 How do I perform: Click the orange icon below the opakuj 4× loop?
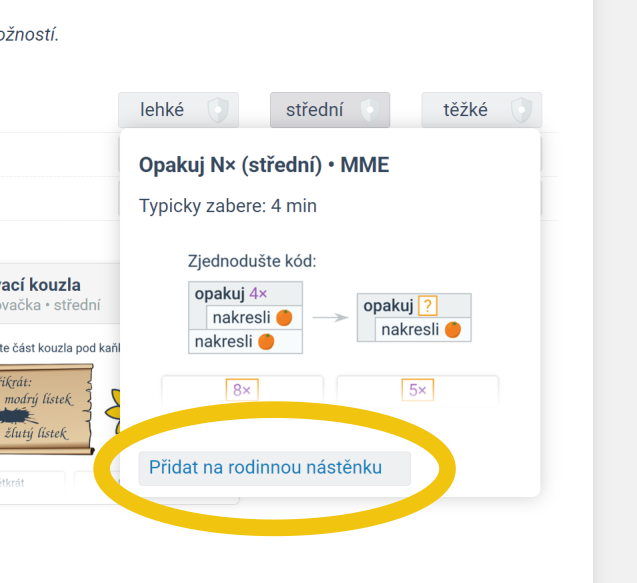point(266,342)
